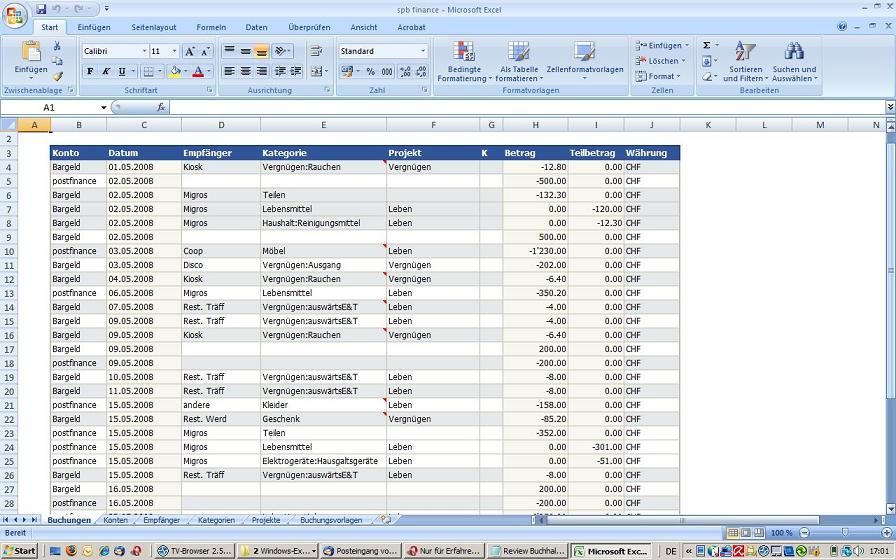The height and width of the screenshot is (560, 896).
Task: Paste with the Einfügen clipboard icon
Action: [x=31, y=51]
